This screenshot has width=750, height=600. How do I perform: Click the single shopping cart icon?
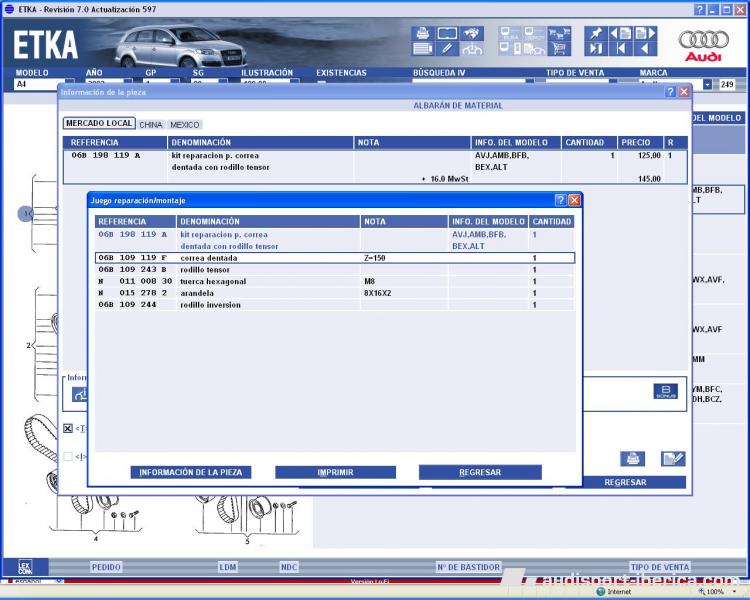[x=559, y=49]
